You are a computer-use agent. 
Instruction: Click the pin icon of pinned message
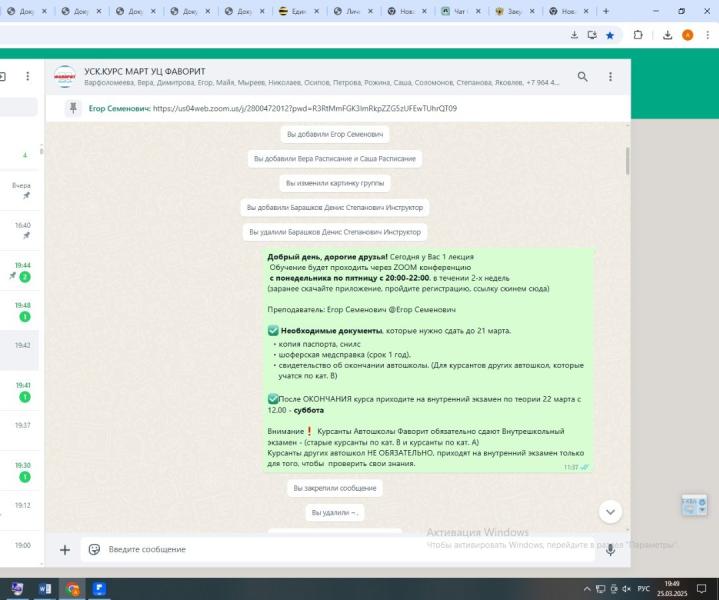pyautogui.click(x=73, y=108)
